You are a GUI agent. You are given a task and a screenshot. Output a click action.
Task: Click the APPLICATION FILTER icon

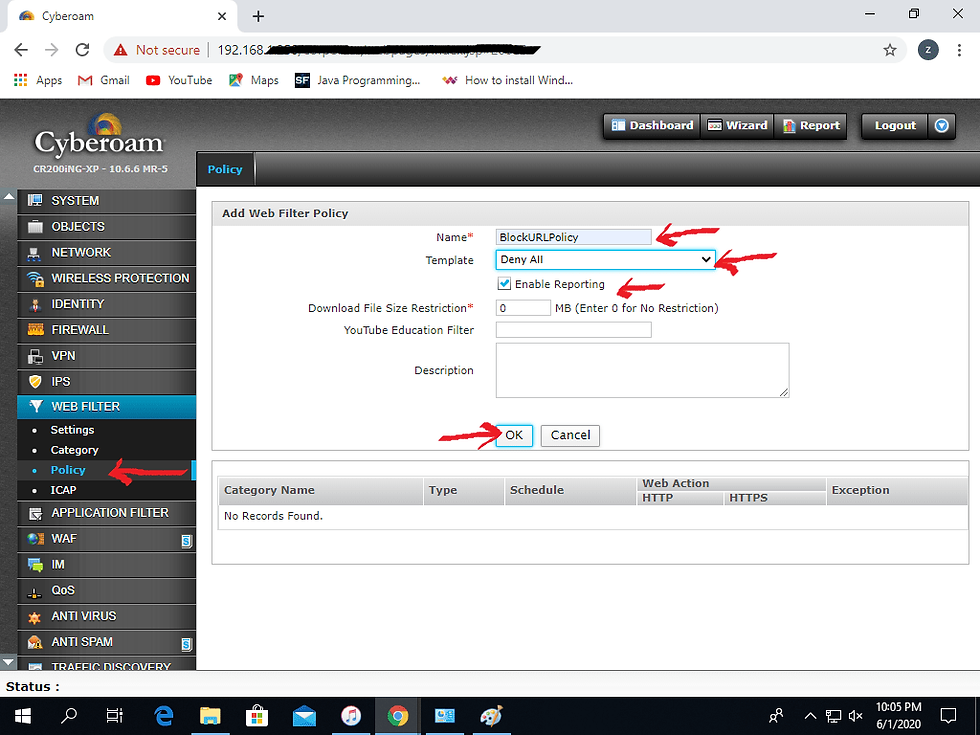(x=35, y=512)
